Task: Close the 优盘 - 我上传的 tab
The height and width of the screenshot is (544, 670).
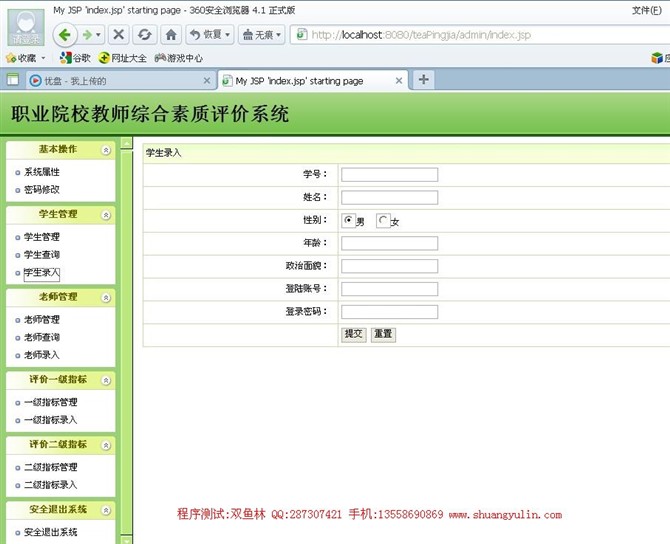Action: (x=207, y=81)
